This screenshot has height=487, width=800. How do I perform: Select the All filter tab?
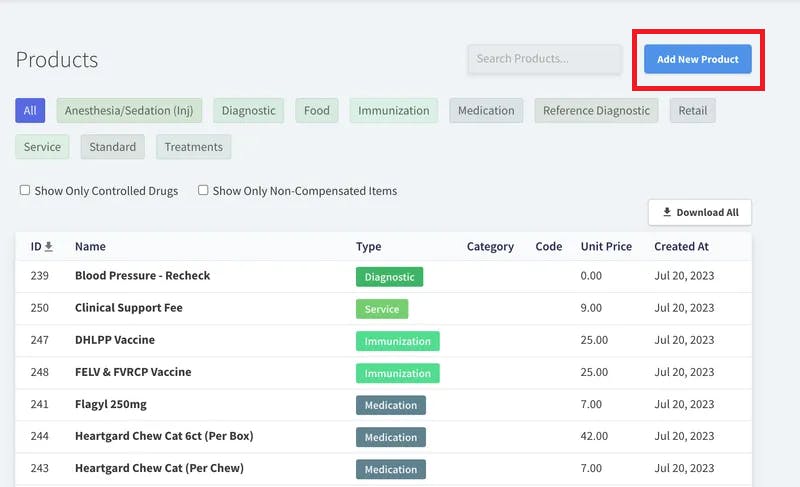click(30, 111)
